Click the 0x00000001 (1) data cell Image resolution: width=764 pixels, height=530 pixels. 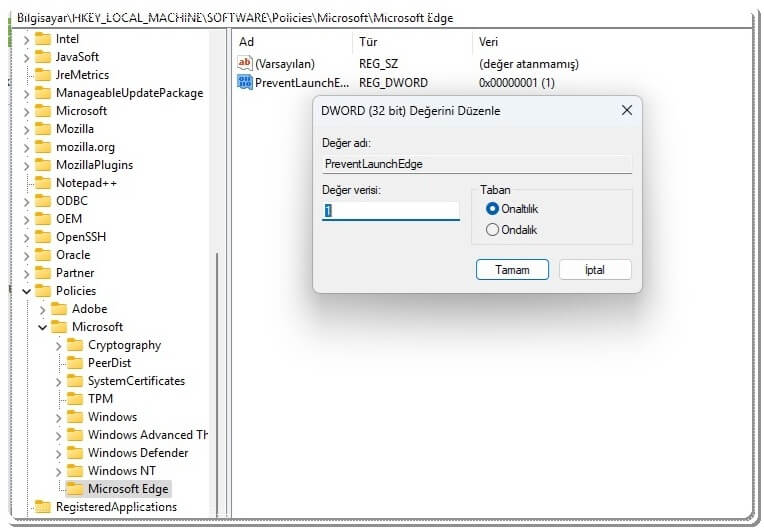pos(517,83)
